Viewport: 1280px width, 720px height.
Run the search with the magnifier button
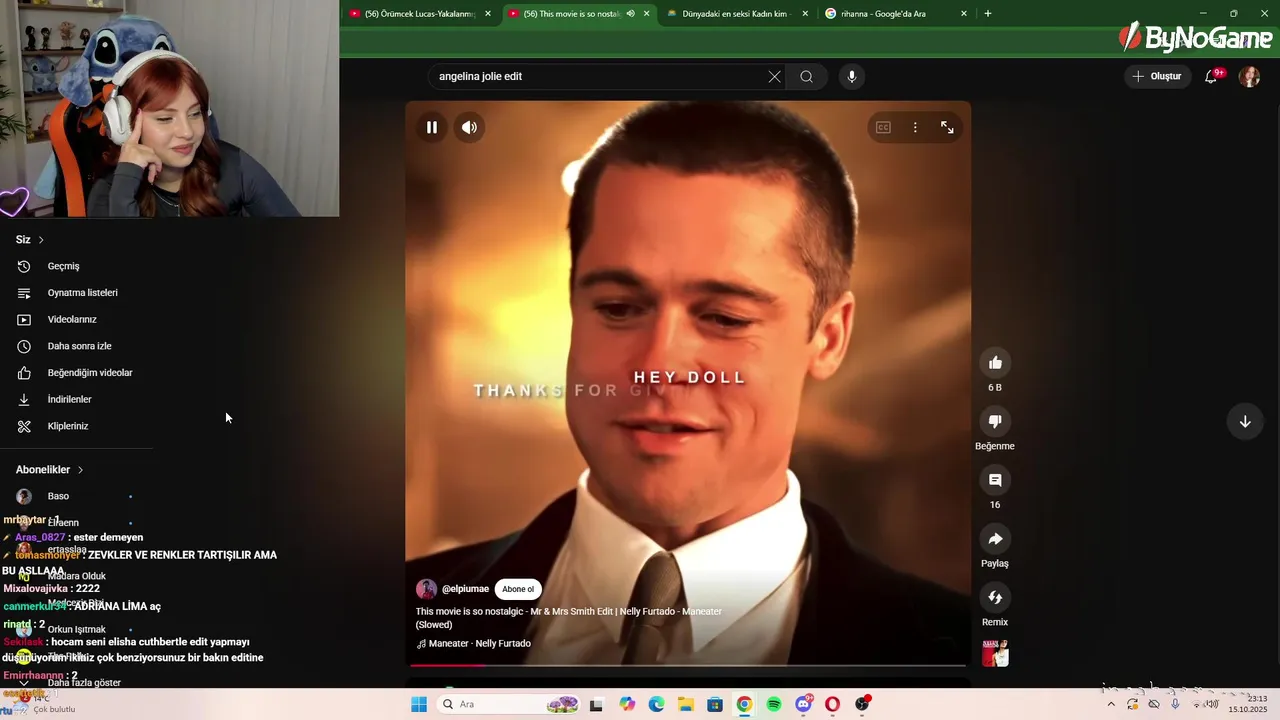(806, 76)
